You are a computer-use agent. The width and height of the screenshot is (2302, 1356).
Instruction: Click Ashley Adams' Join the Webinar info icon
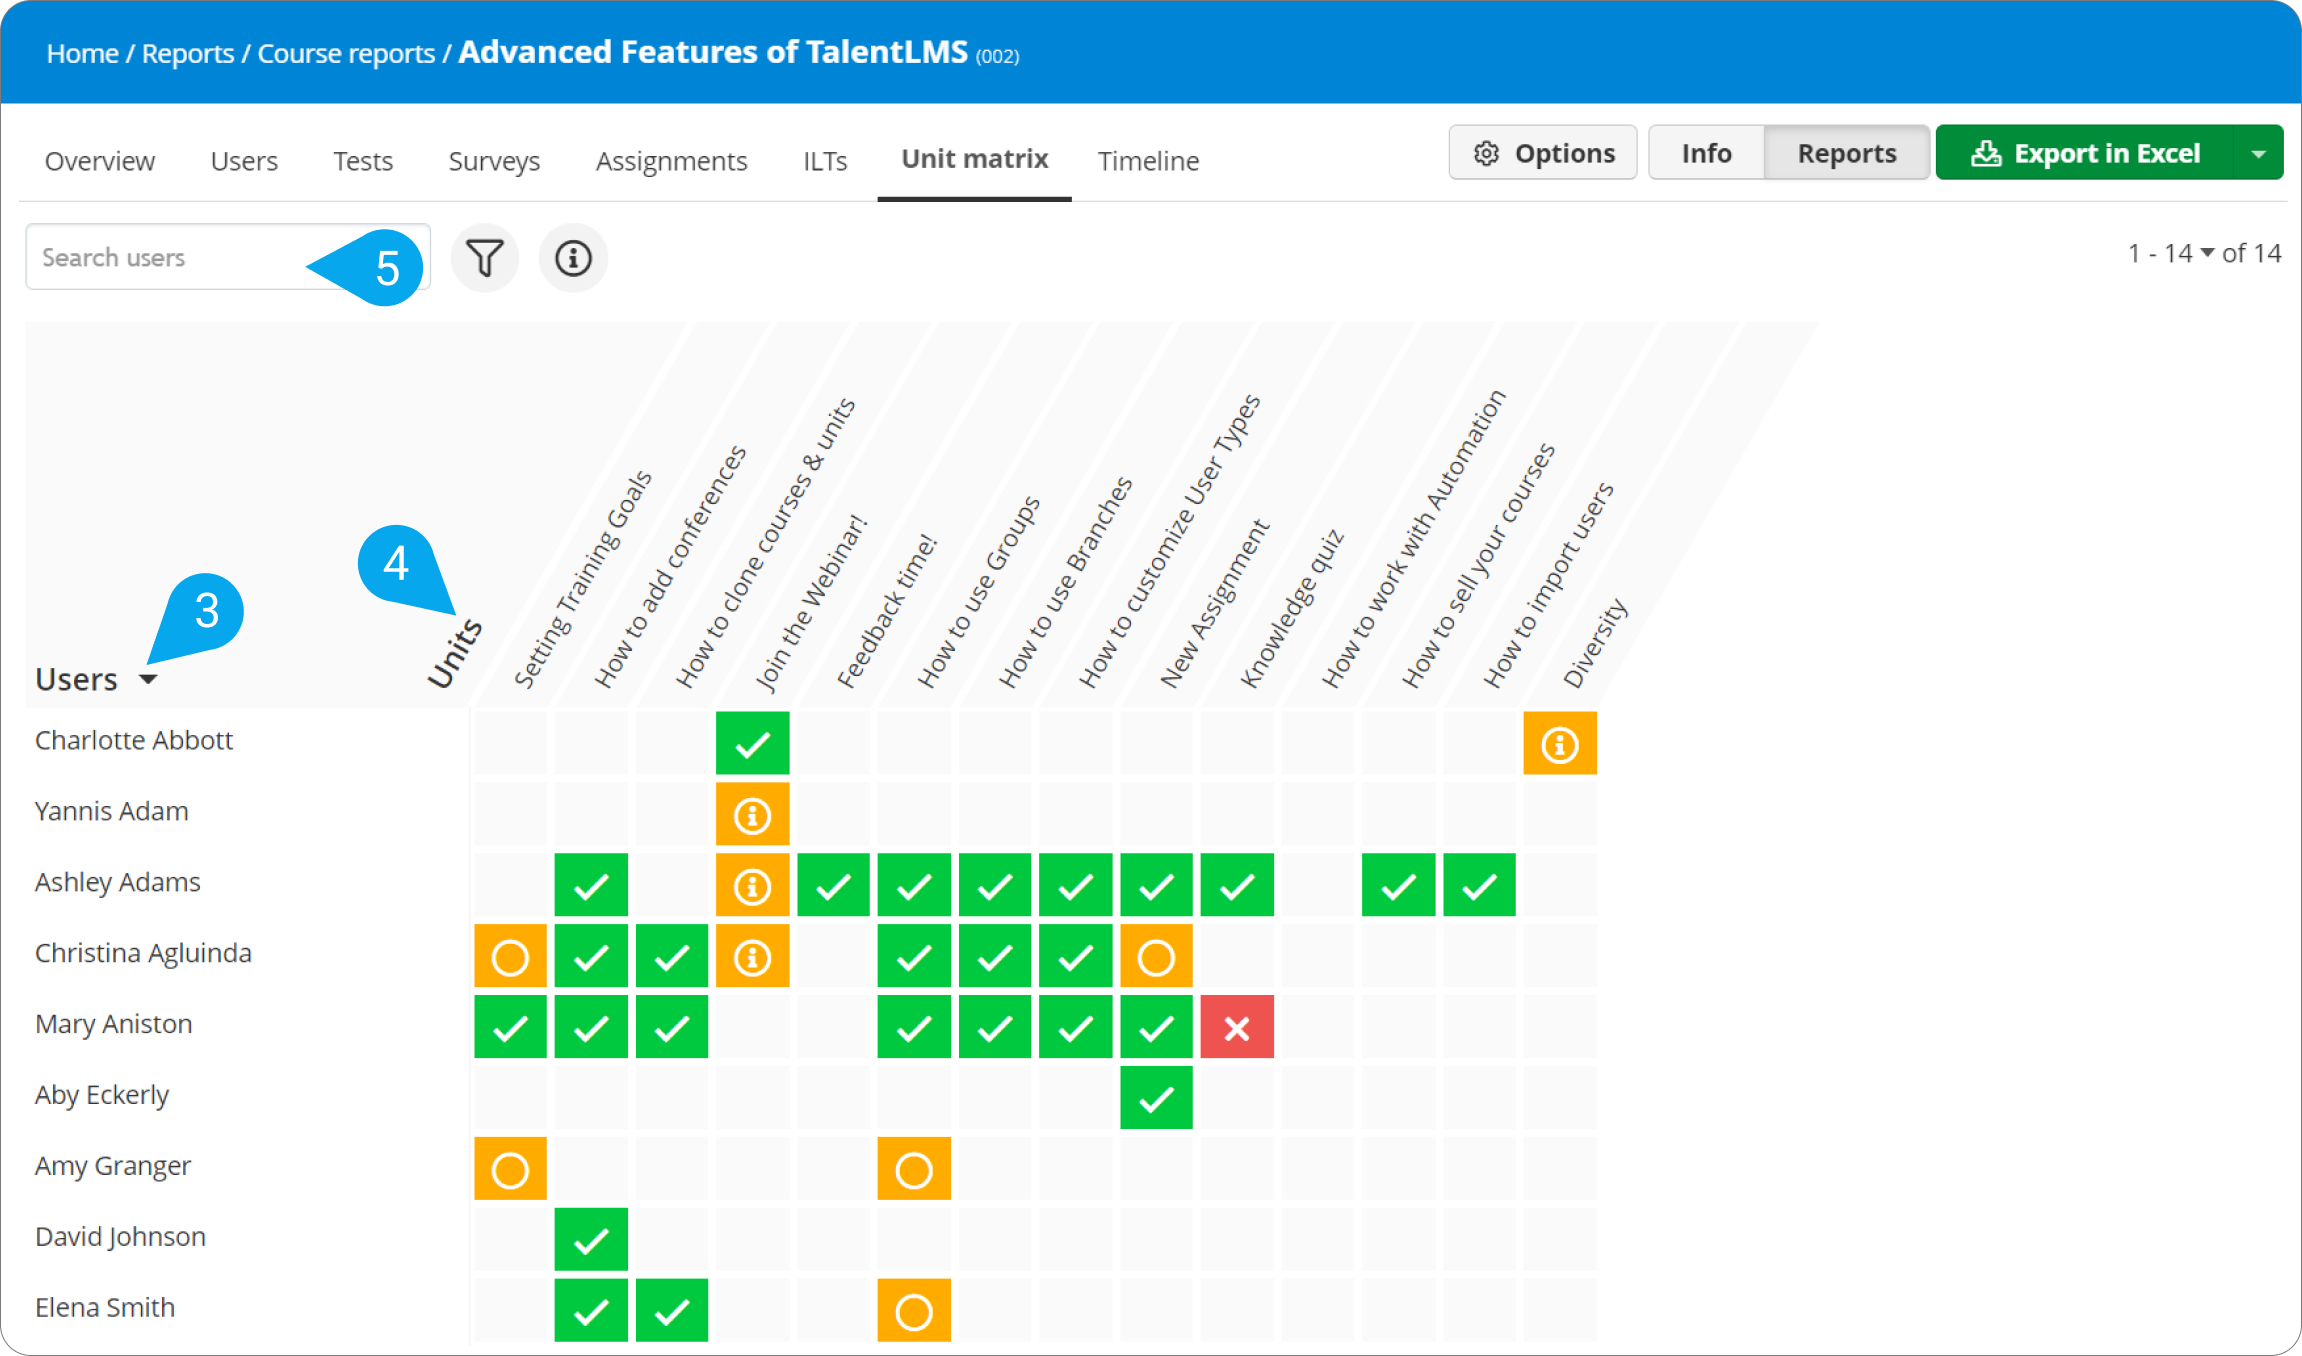click(x=752, y=885)
